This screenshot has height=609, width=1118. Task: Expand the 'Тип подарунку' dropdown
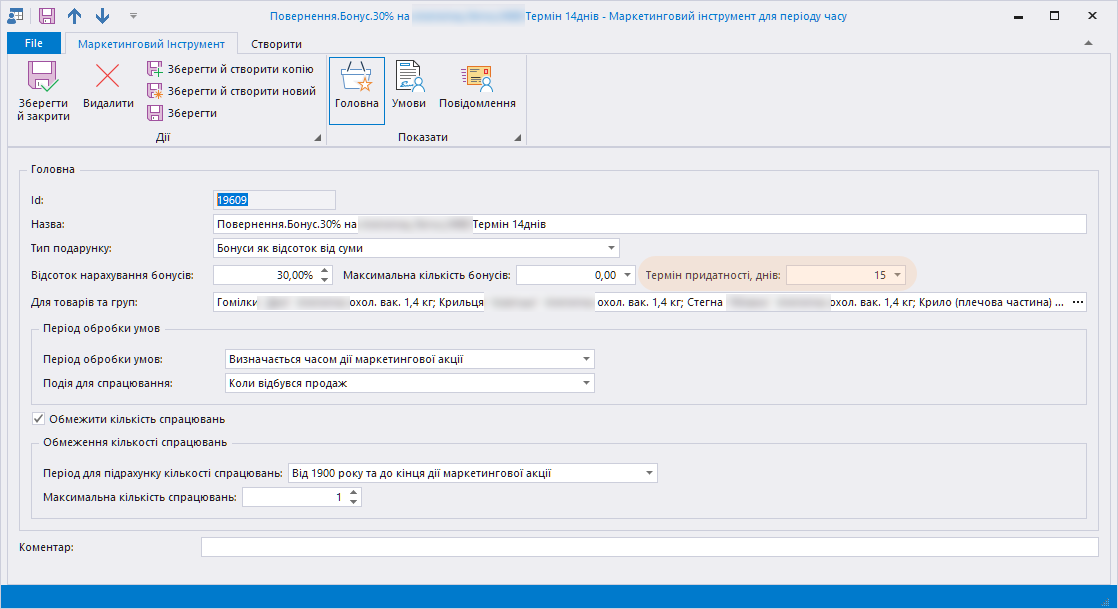tap(610, 248)
